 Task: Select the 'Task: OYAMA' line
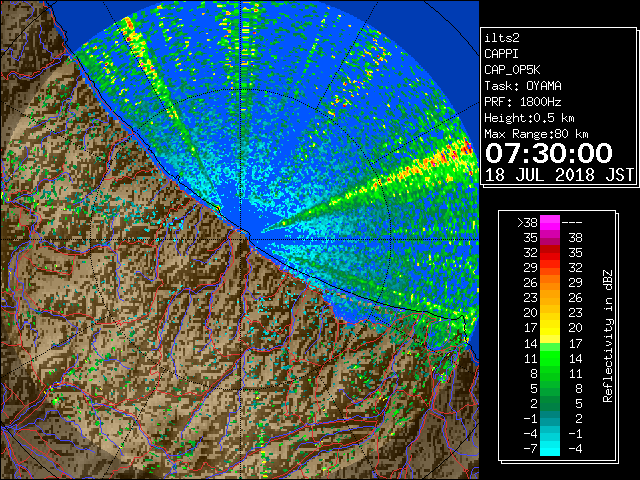point(523,86)
